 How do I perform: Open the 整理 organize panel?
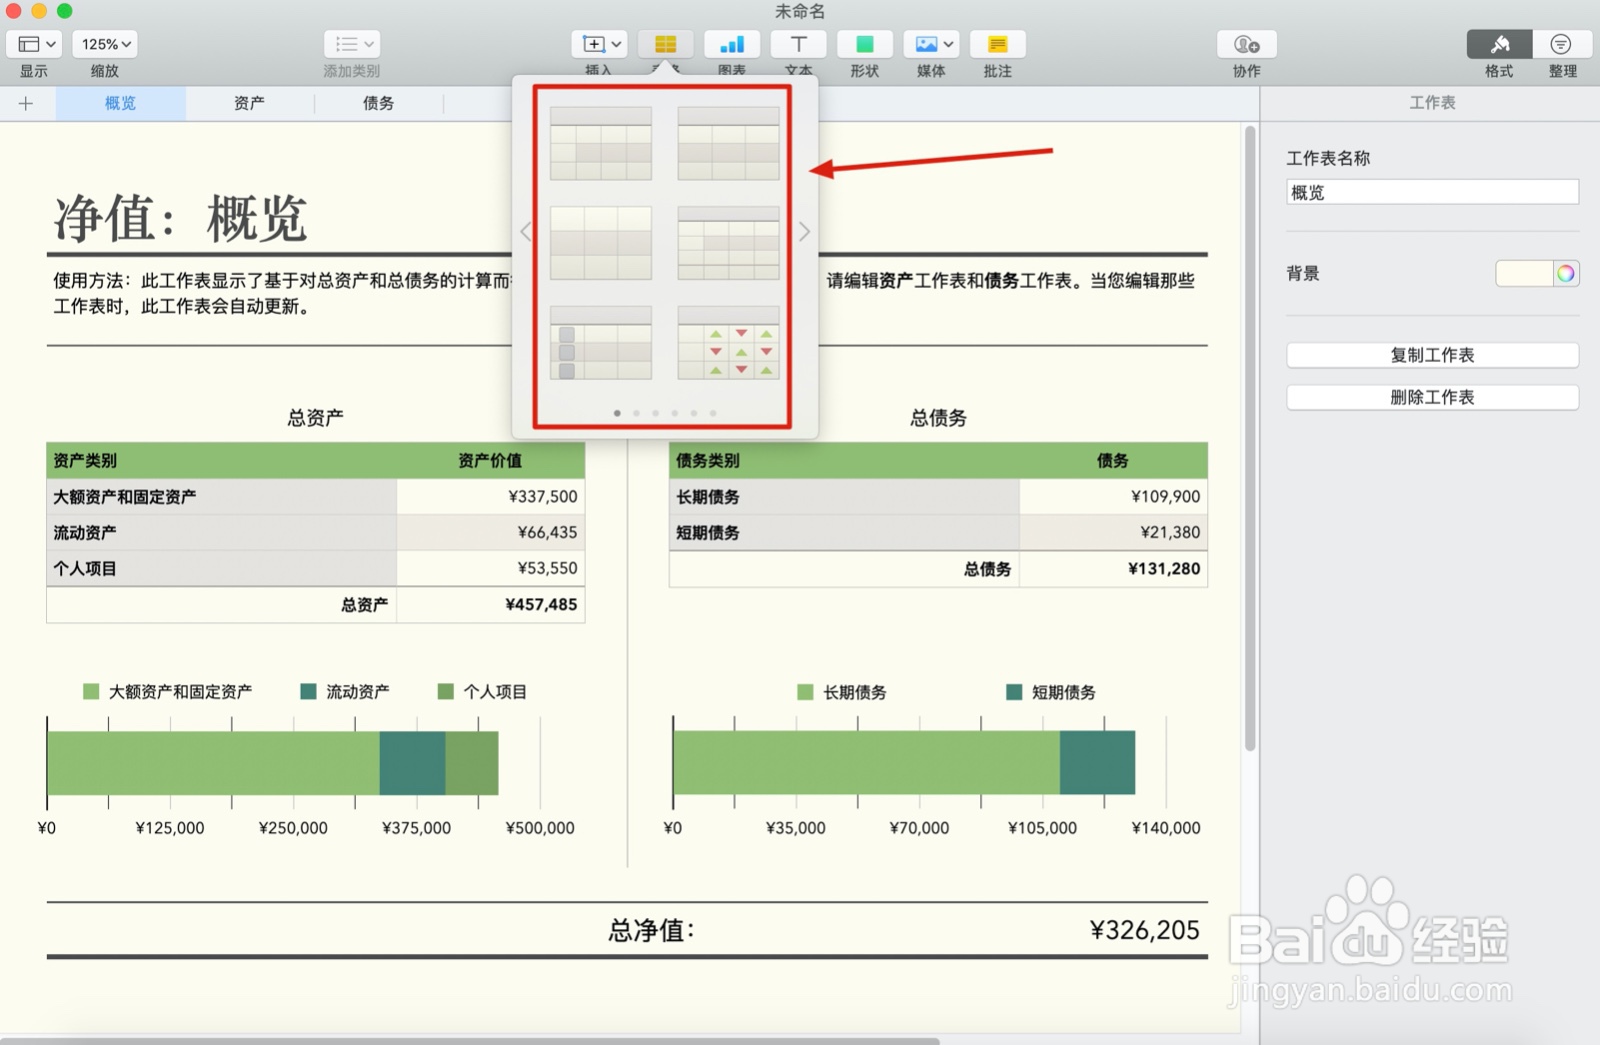(1560, 44)
